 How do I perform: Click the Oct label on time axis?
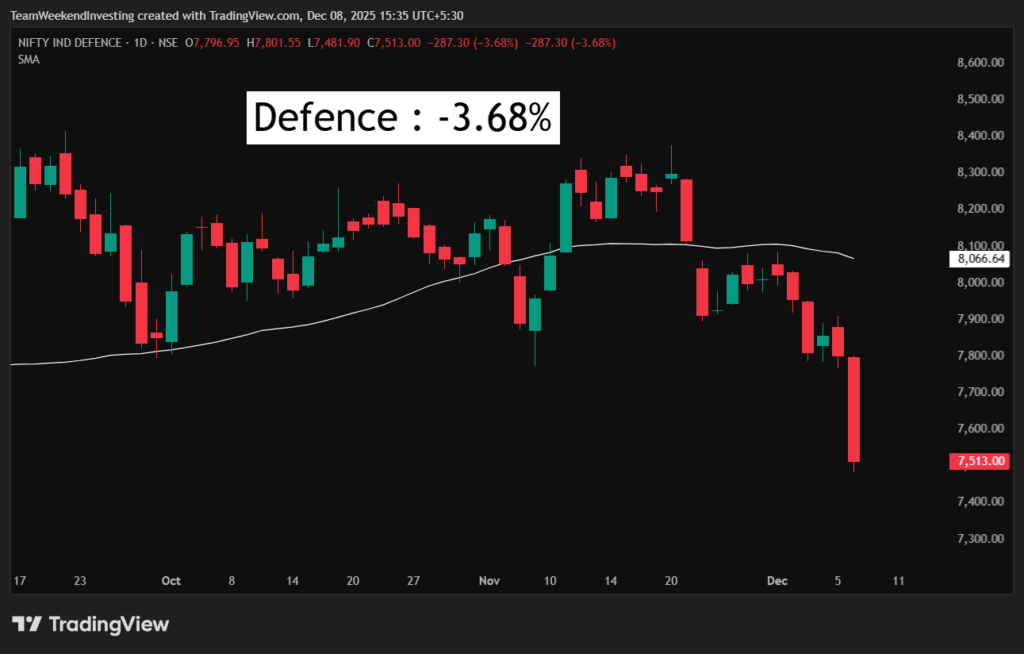[x=170, y=580]
